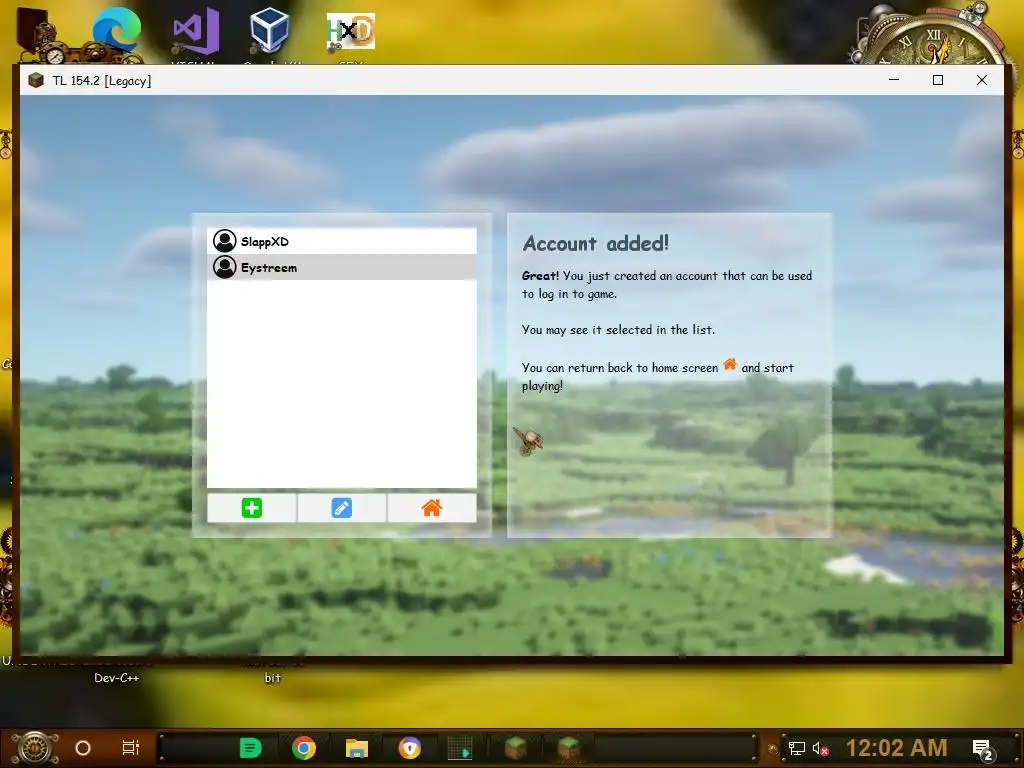Return home via orange house button
Image resolution: width=1024 pixels, height=768 pixels.
point(432,507)
